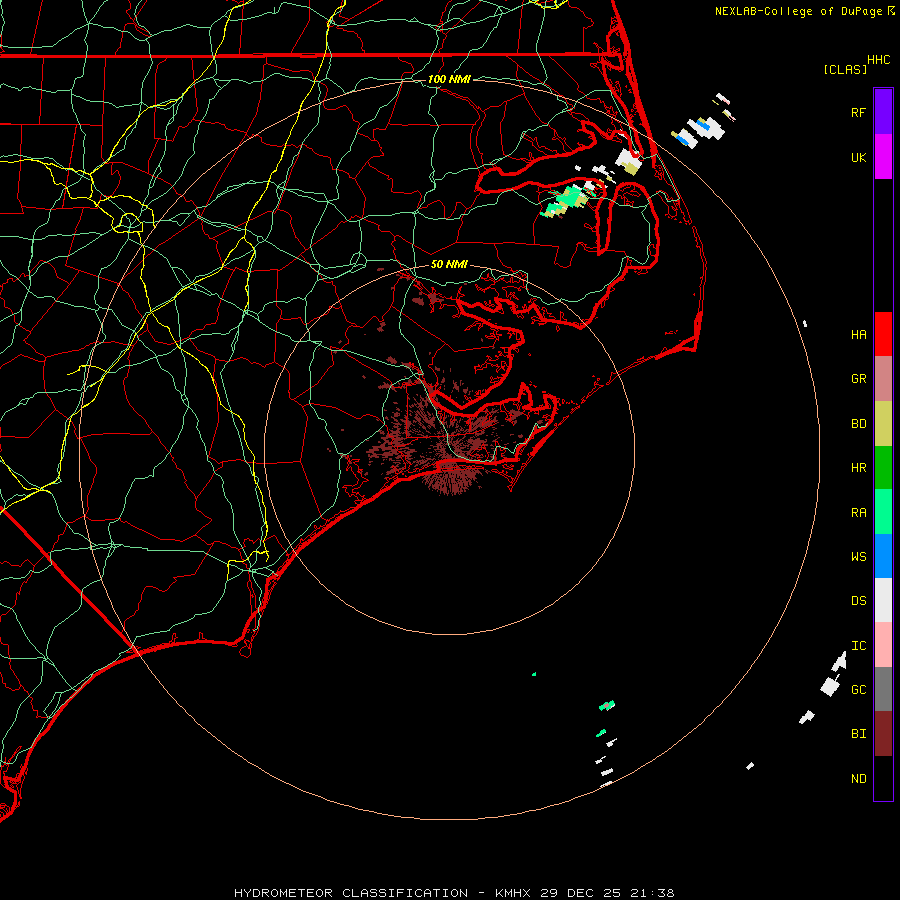Click the GR legend label
The image size is (900, 900).
(858, 379)
